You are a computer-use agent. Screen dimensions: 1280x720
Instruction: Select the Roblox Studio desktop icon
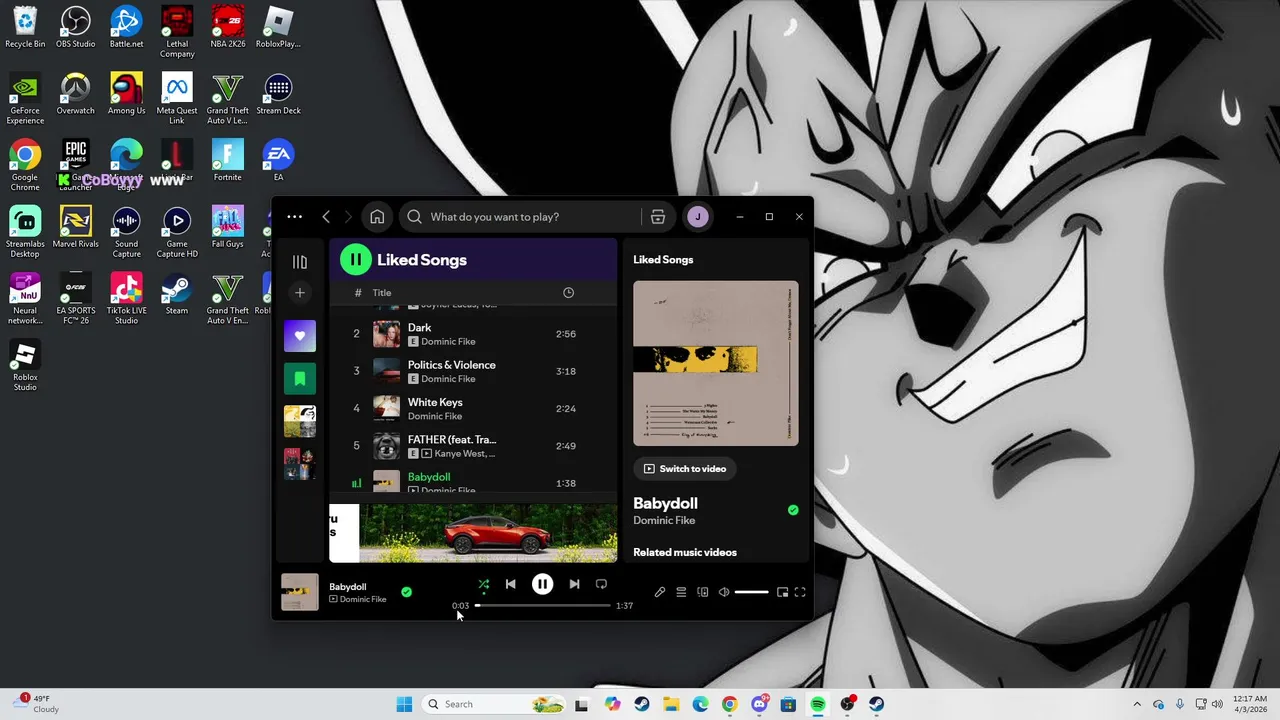[25, 366]
